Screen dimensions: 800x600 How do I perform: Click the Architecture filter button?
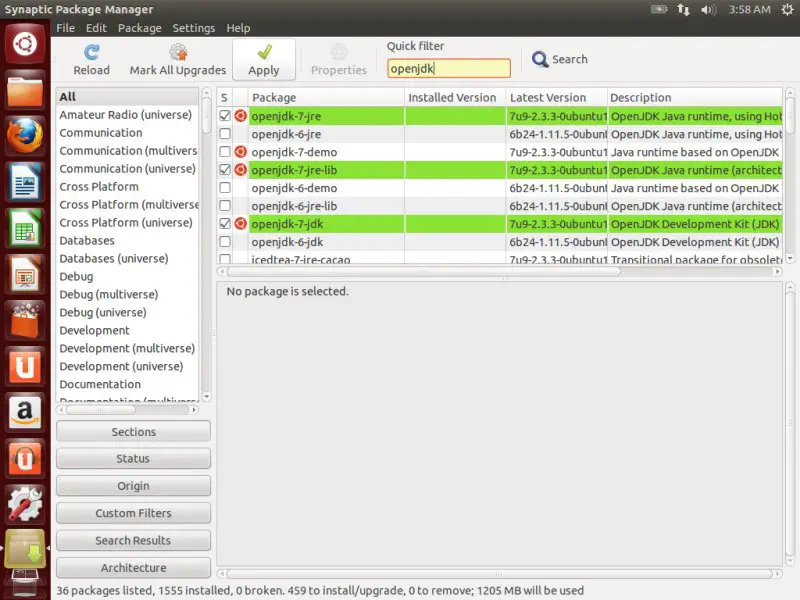pos(133,568)
